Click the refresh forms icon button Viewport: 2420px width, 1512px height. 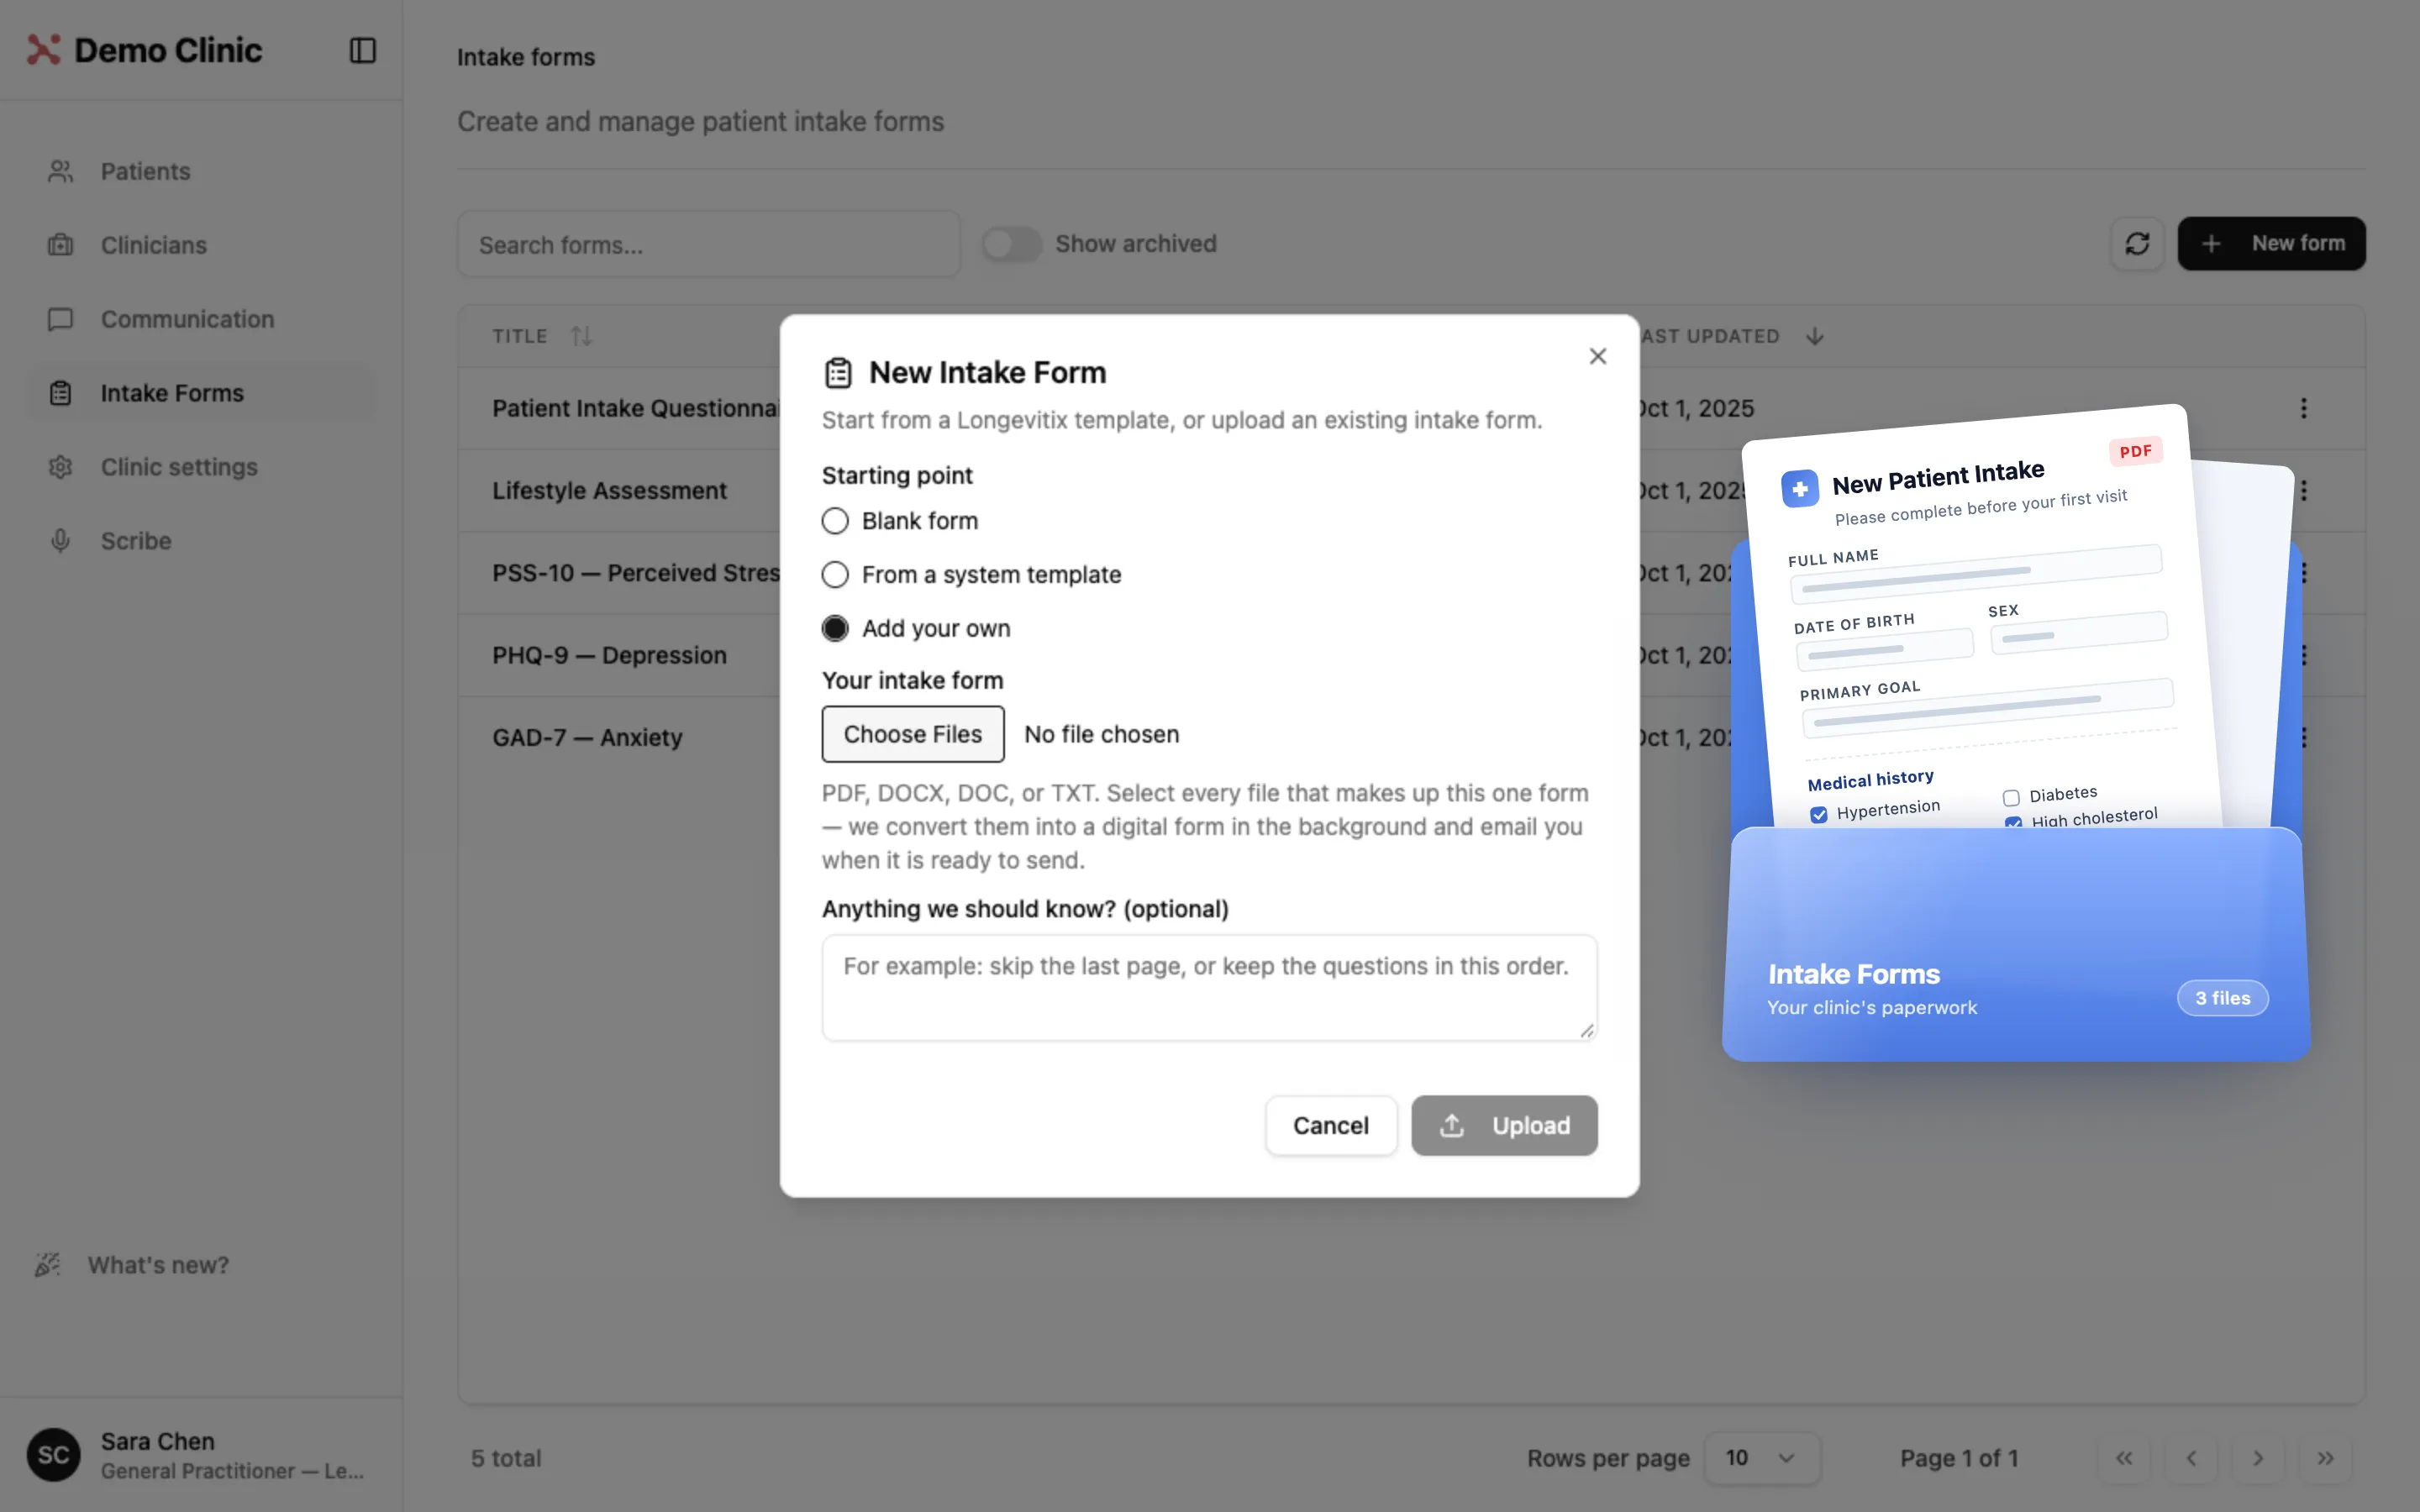2137,244
